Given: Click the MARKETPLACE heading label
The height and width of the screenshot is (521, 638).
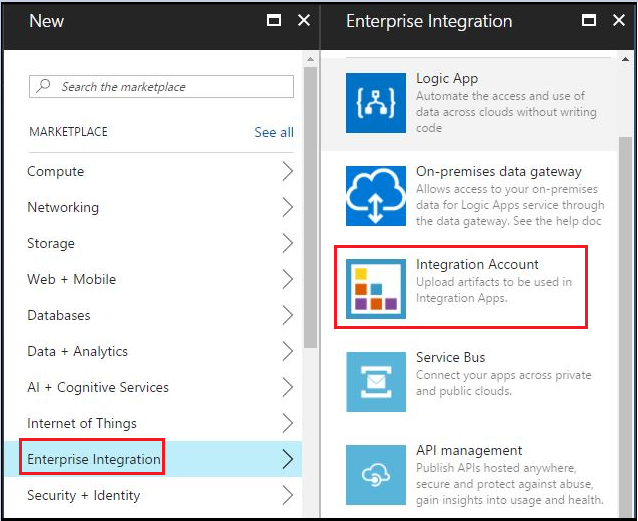Looking at the screenshot, I should (68, 132).
